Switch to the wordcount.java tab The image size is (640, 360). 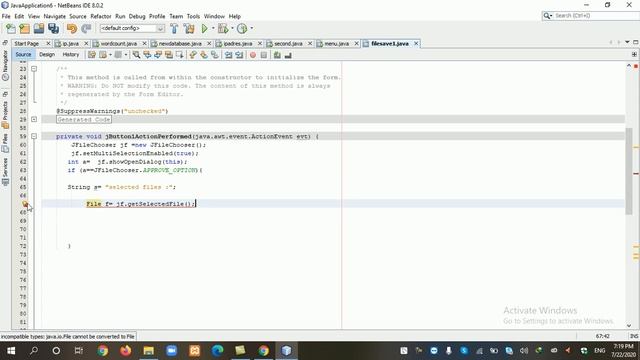(118, 43)
